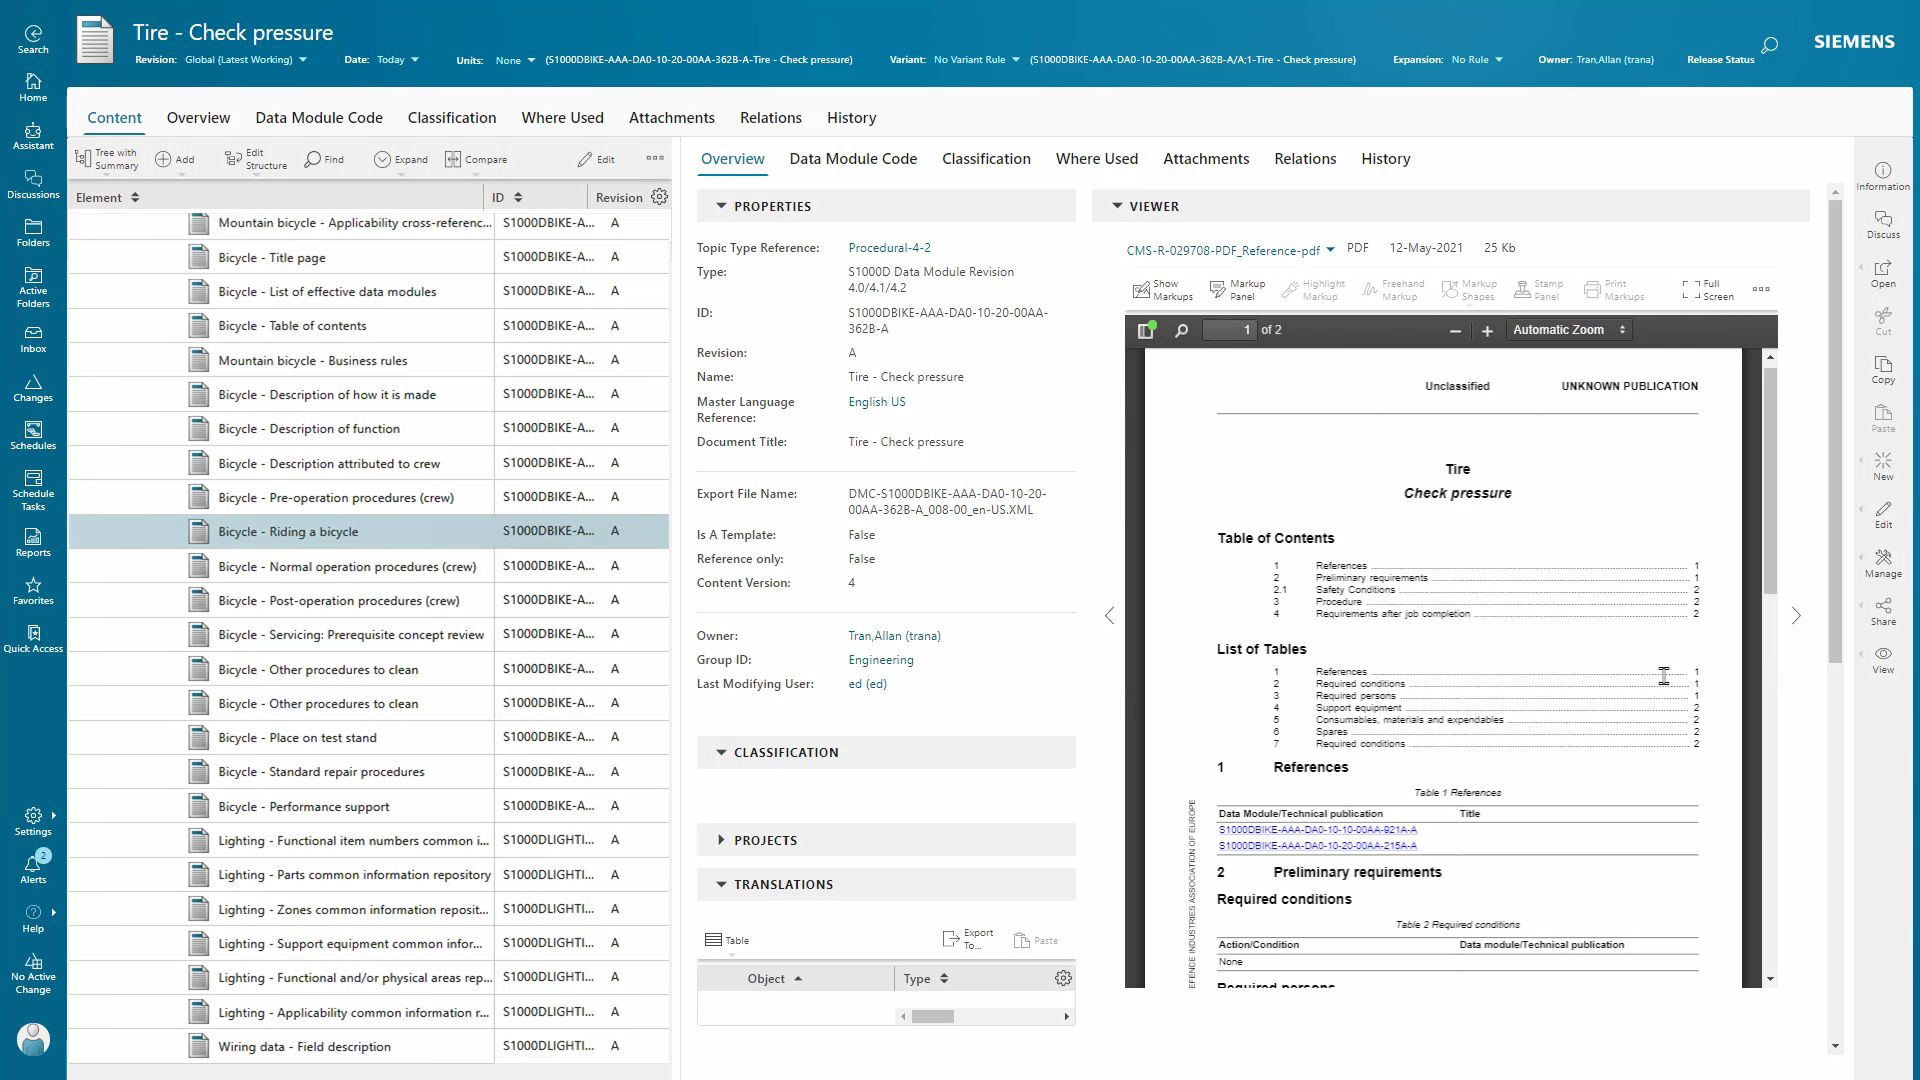This screenshot has height=1080, width=1920.
Task: Open the Compare tool above the structure tree
Action: coord(476,158)
